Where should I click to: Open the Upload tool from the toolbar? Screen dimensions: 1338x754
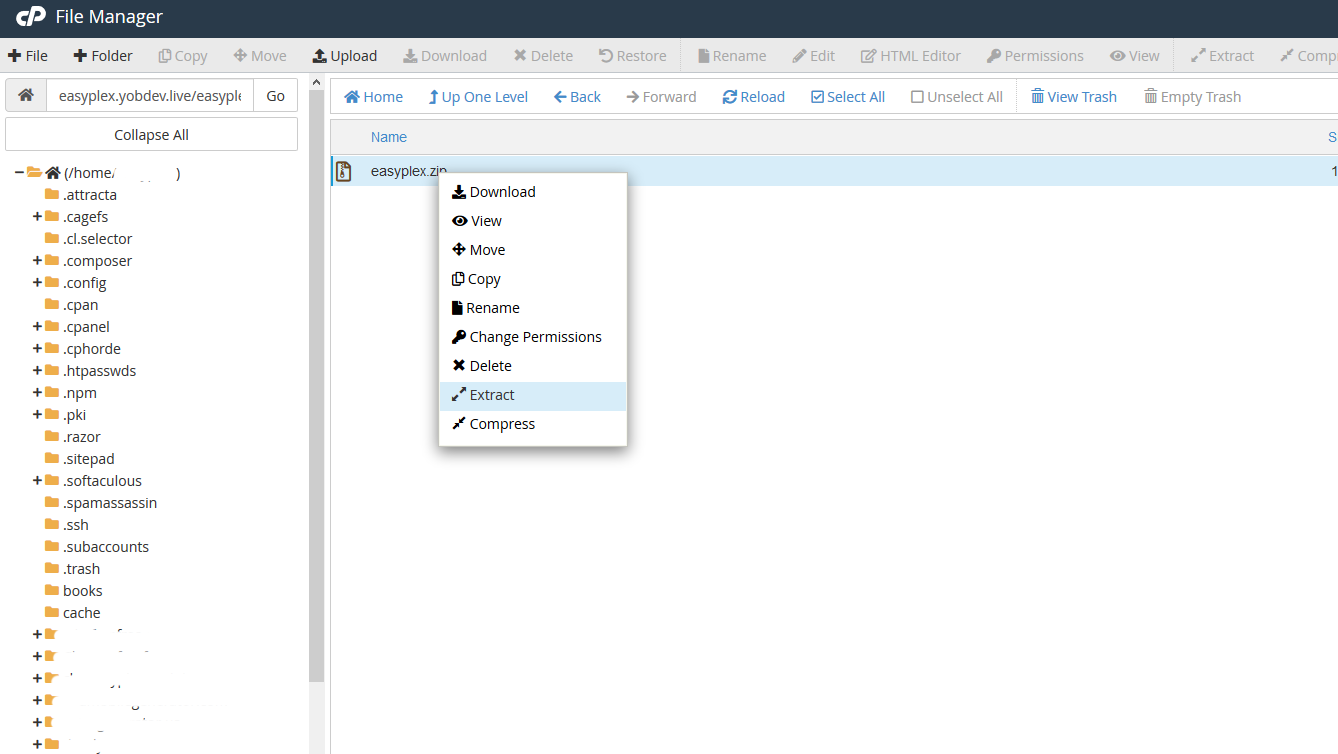point(344,55)
